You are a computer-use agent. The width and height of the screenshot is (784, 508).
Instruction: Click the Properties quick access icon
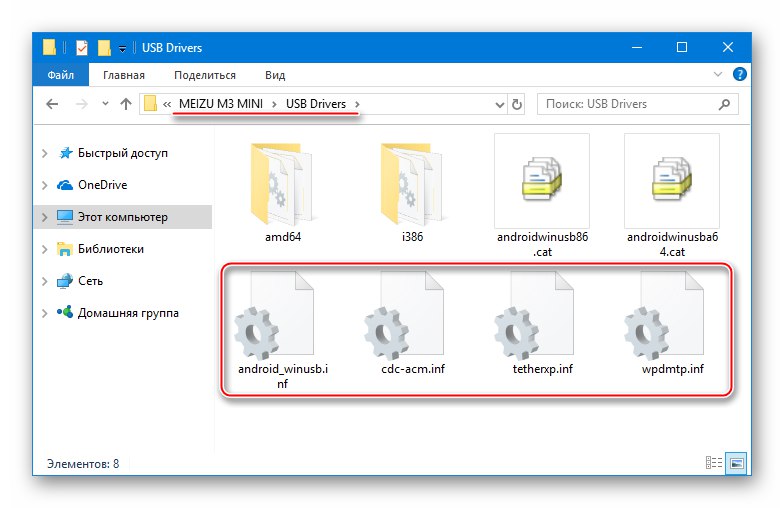(x=82, y=48)
